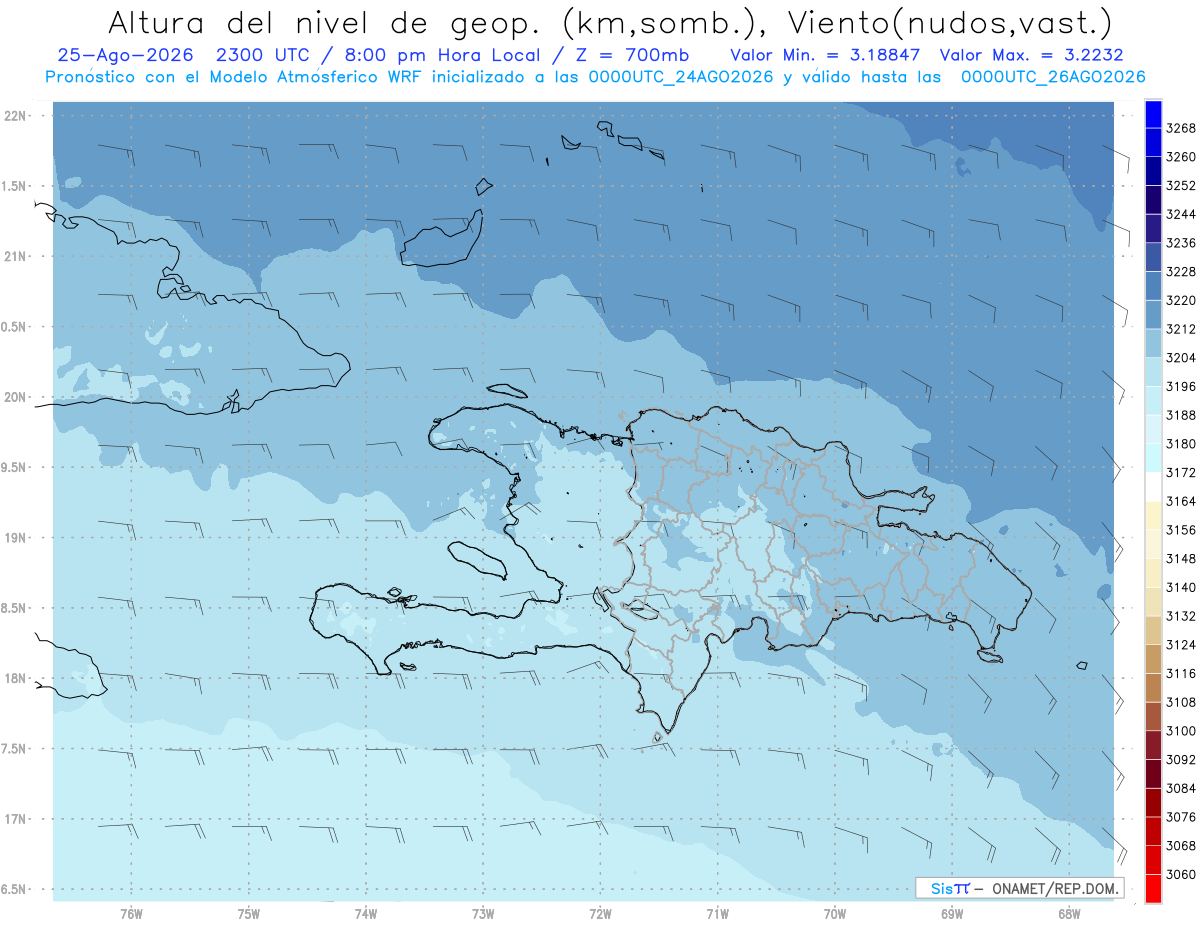Pick the colorbar swatch between 3212 and 3204
Screen dimensions: 1200x927
[1153, 342]
